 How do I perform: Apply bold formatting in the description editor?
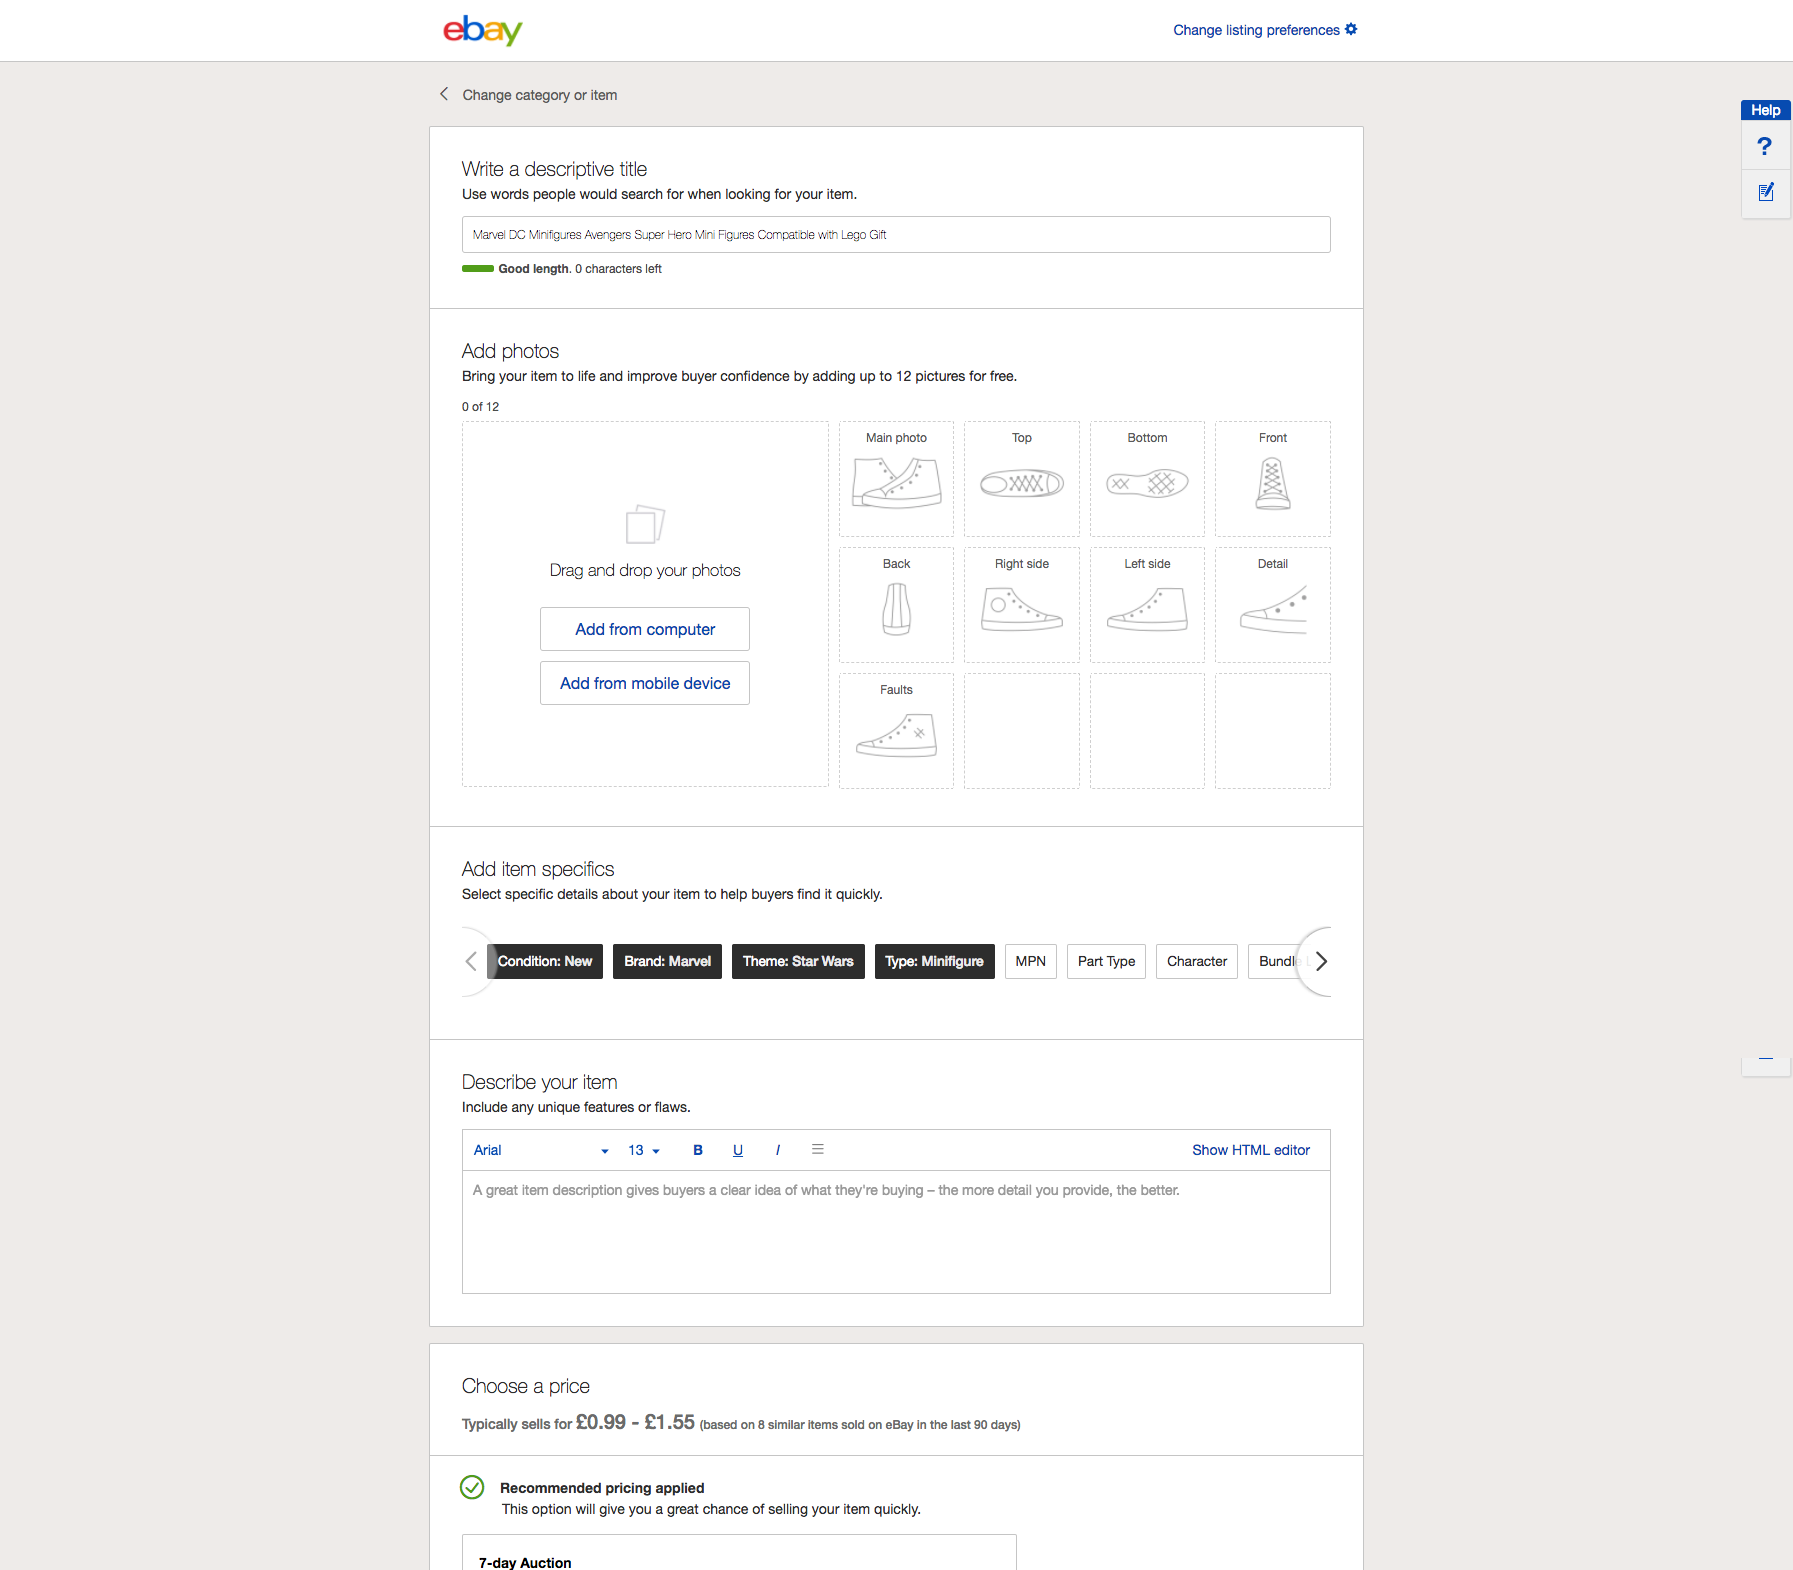(x=698, y=1150)
